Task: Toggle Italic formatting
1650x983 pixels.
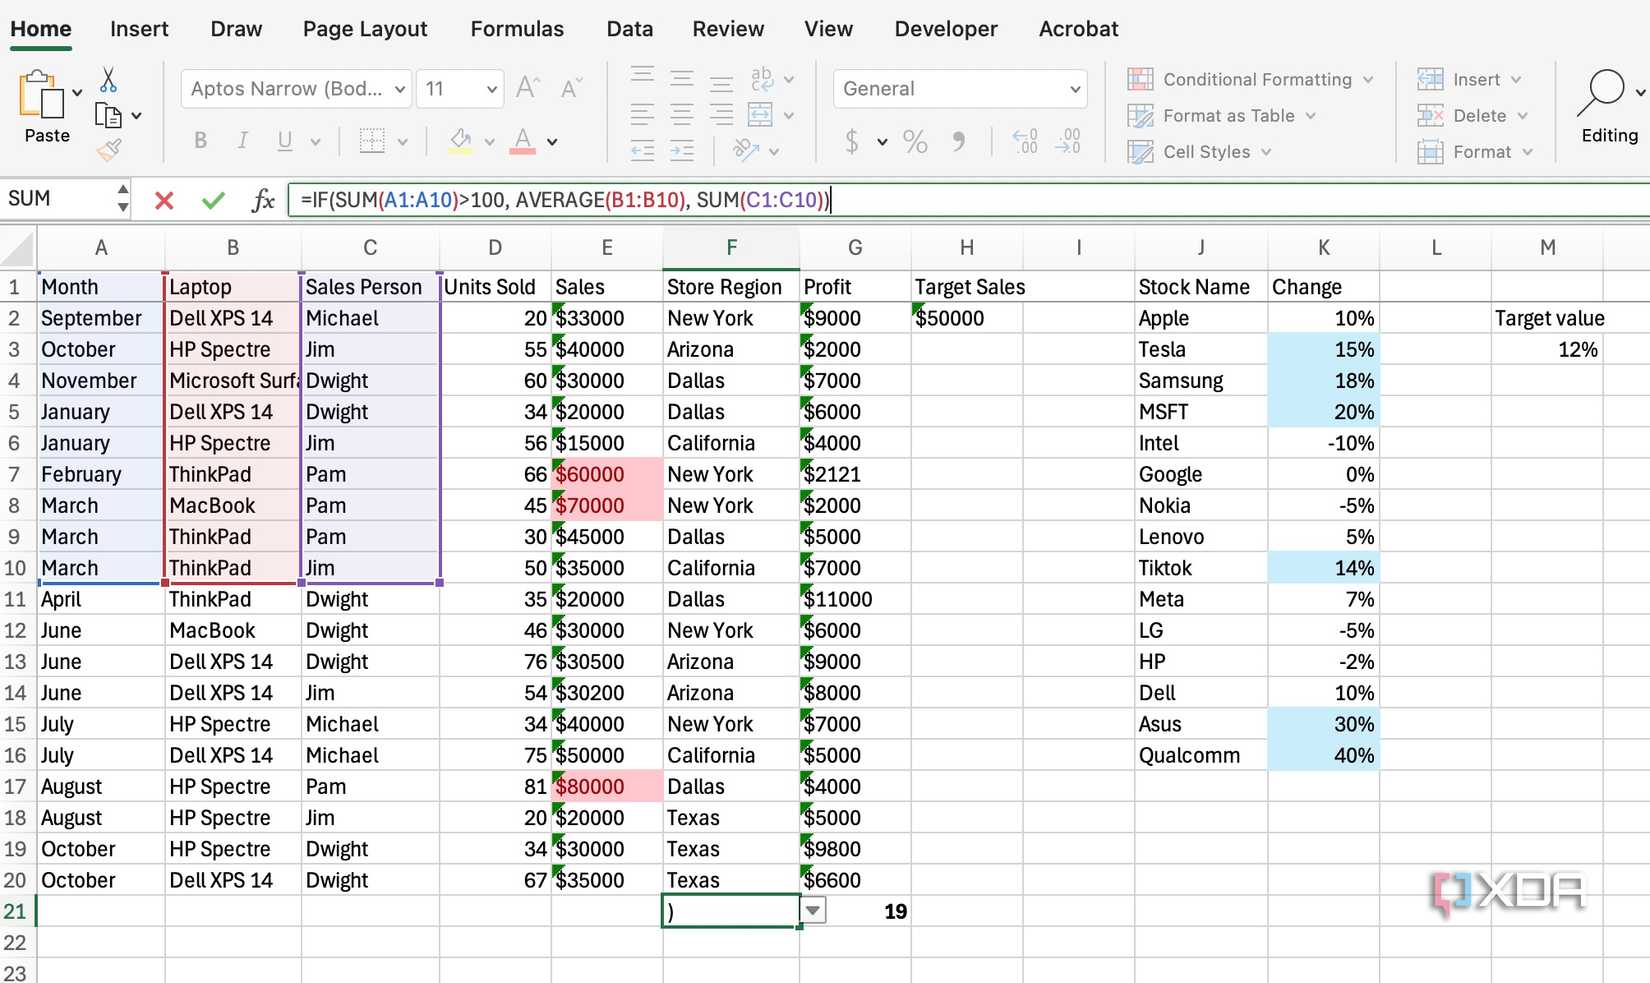Action: (x=243, y=141)
